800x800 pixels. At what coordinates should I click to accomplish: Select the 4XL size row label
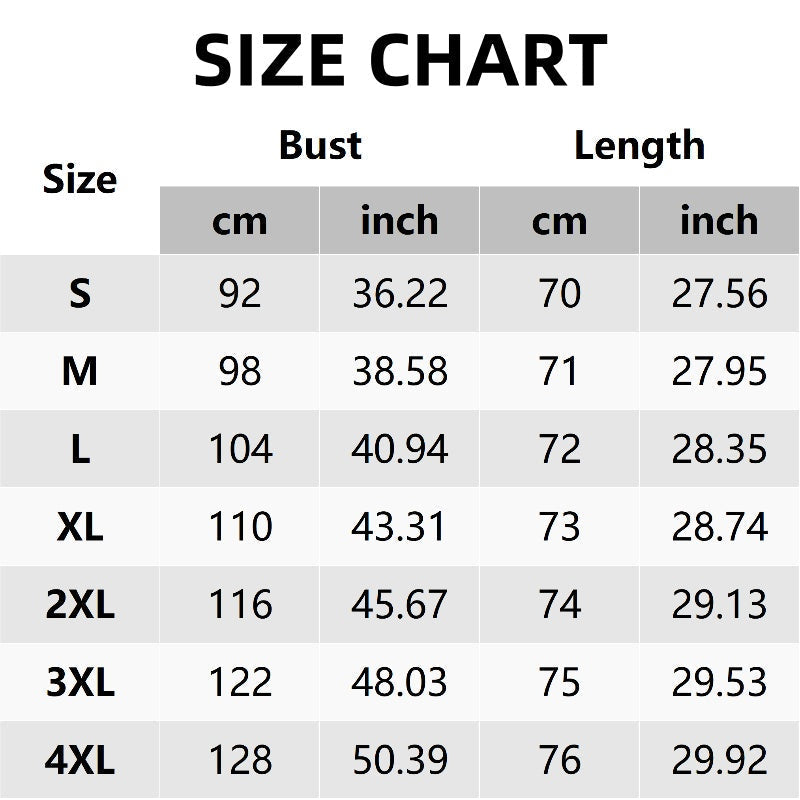[80, 761]
